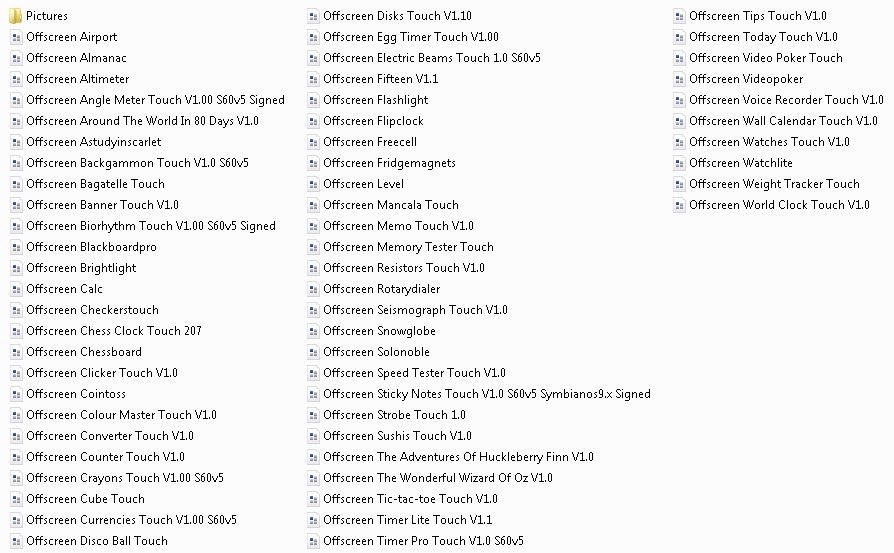Viewport: 894px width, 553px height.
Task: Click the file icon beside Offscreen Airport
Action: (x=16, y=37)
